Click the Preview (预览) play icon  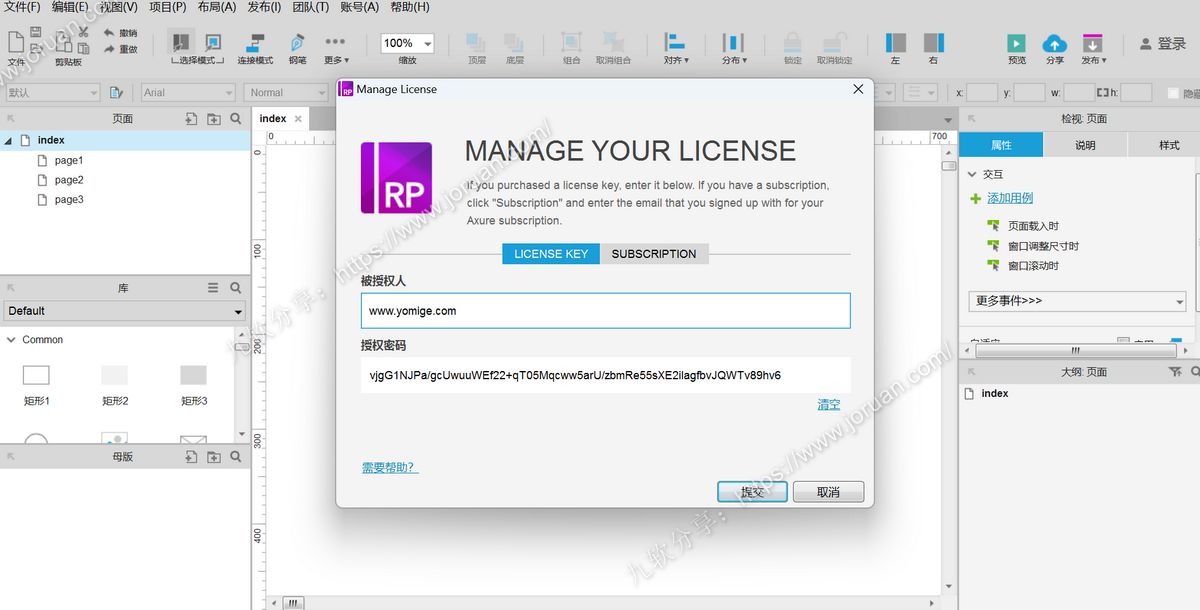click(1016, 43)
